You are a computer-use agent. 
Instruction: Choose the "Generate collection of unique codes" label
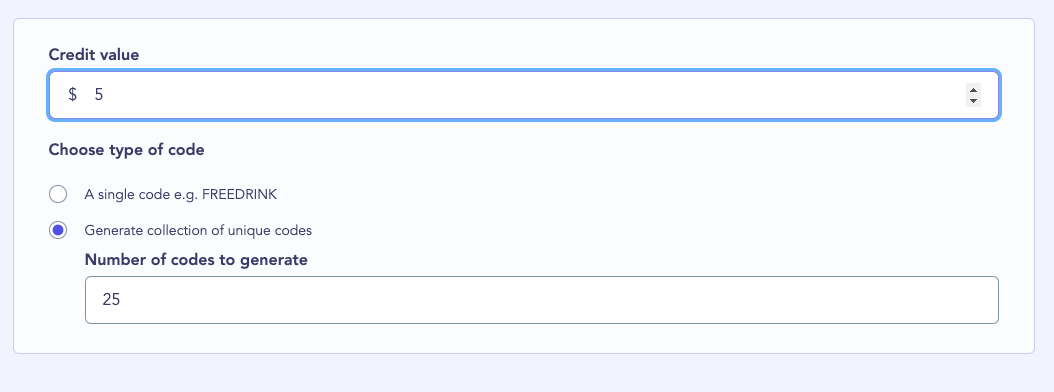pos(198,230)
